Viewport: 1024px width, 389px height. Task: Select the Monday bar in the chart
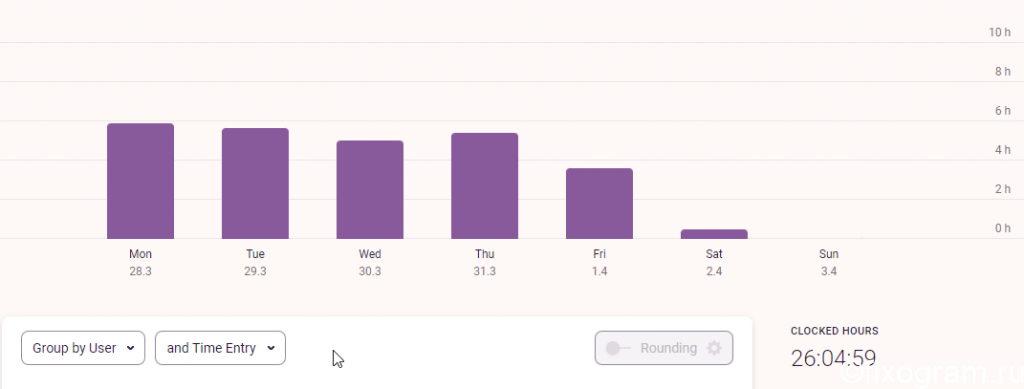(x=140, y=181)
